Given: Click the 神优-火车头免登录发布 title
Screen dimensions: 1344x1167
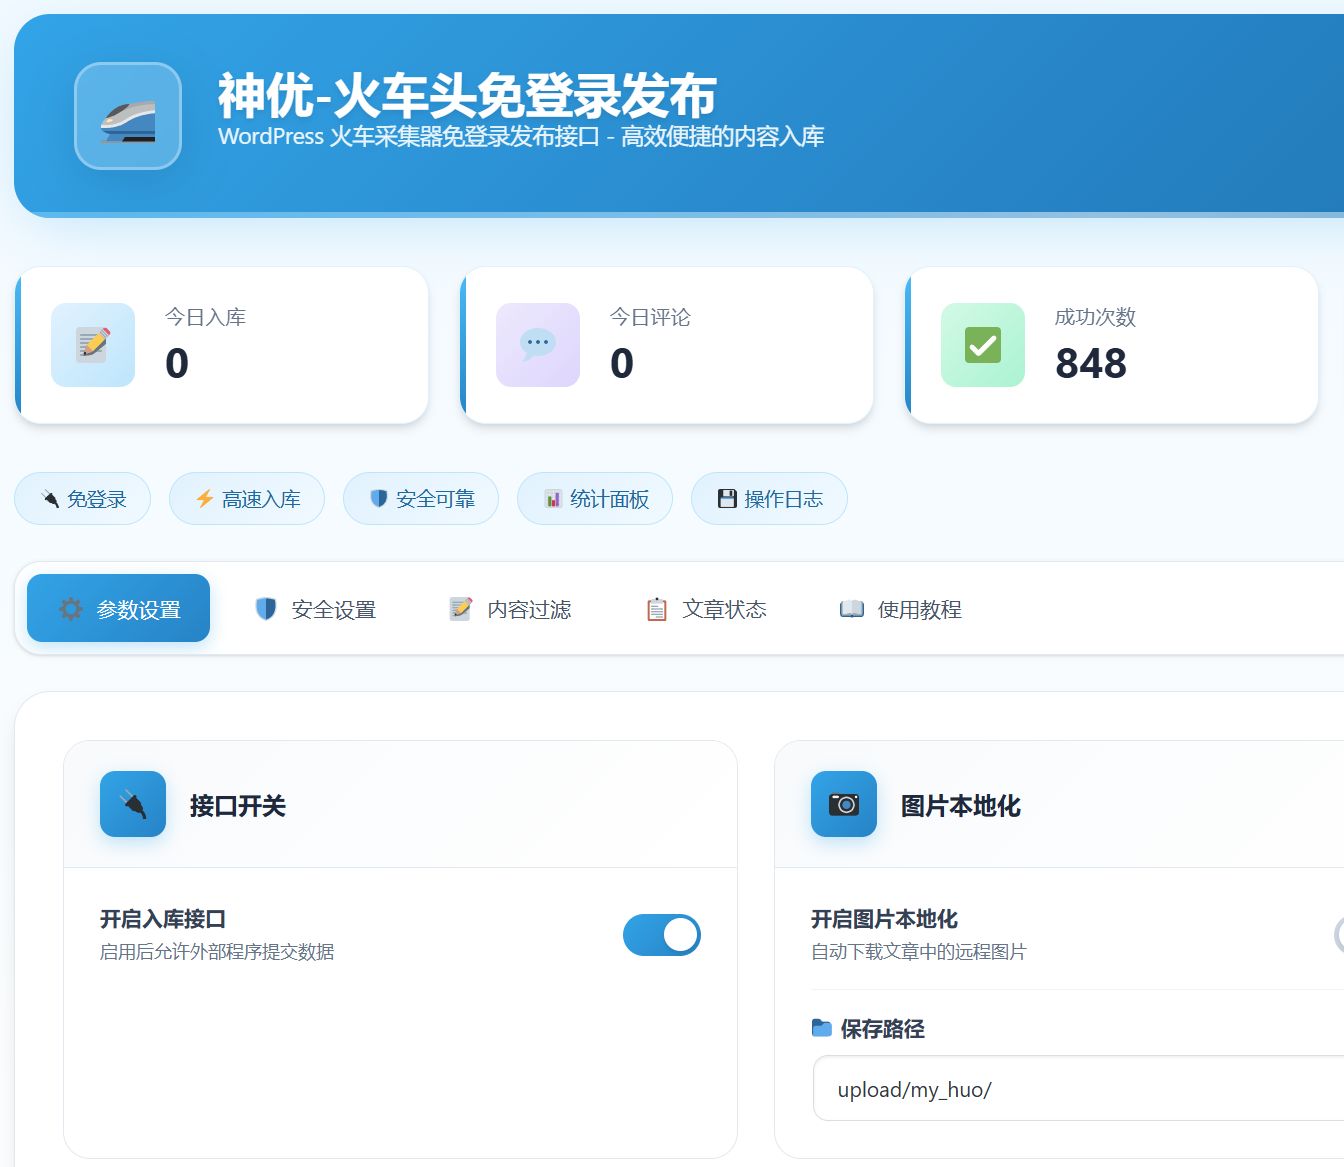Looking at the screenshot, I should (467, 96).
